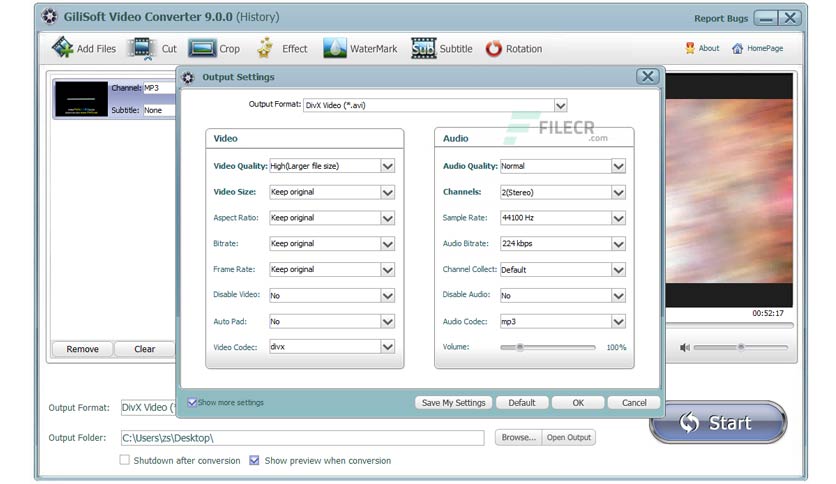836x484 pixels.
Task: Click the 00:52:17 time readout
Action: click(x=768, y=313)
